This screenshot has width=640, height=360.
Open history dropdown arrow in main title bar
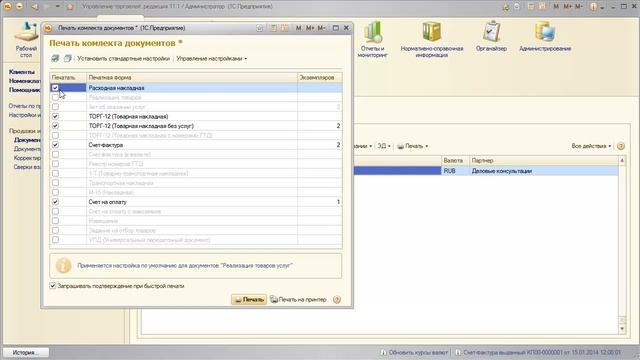(58, 7)
